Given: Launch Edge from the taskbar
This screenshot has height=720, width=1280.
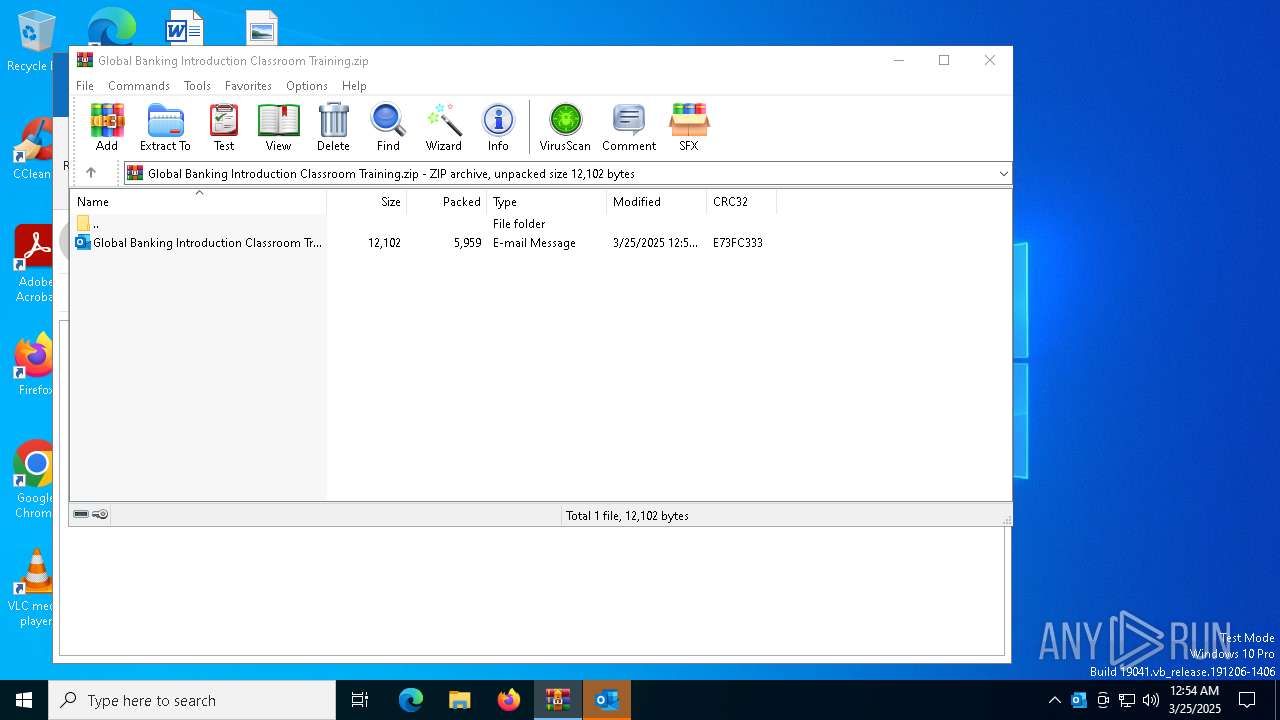Looking at the screenshot, I should [x=411, y=700].
